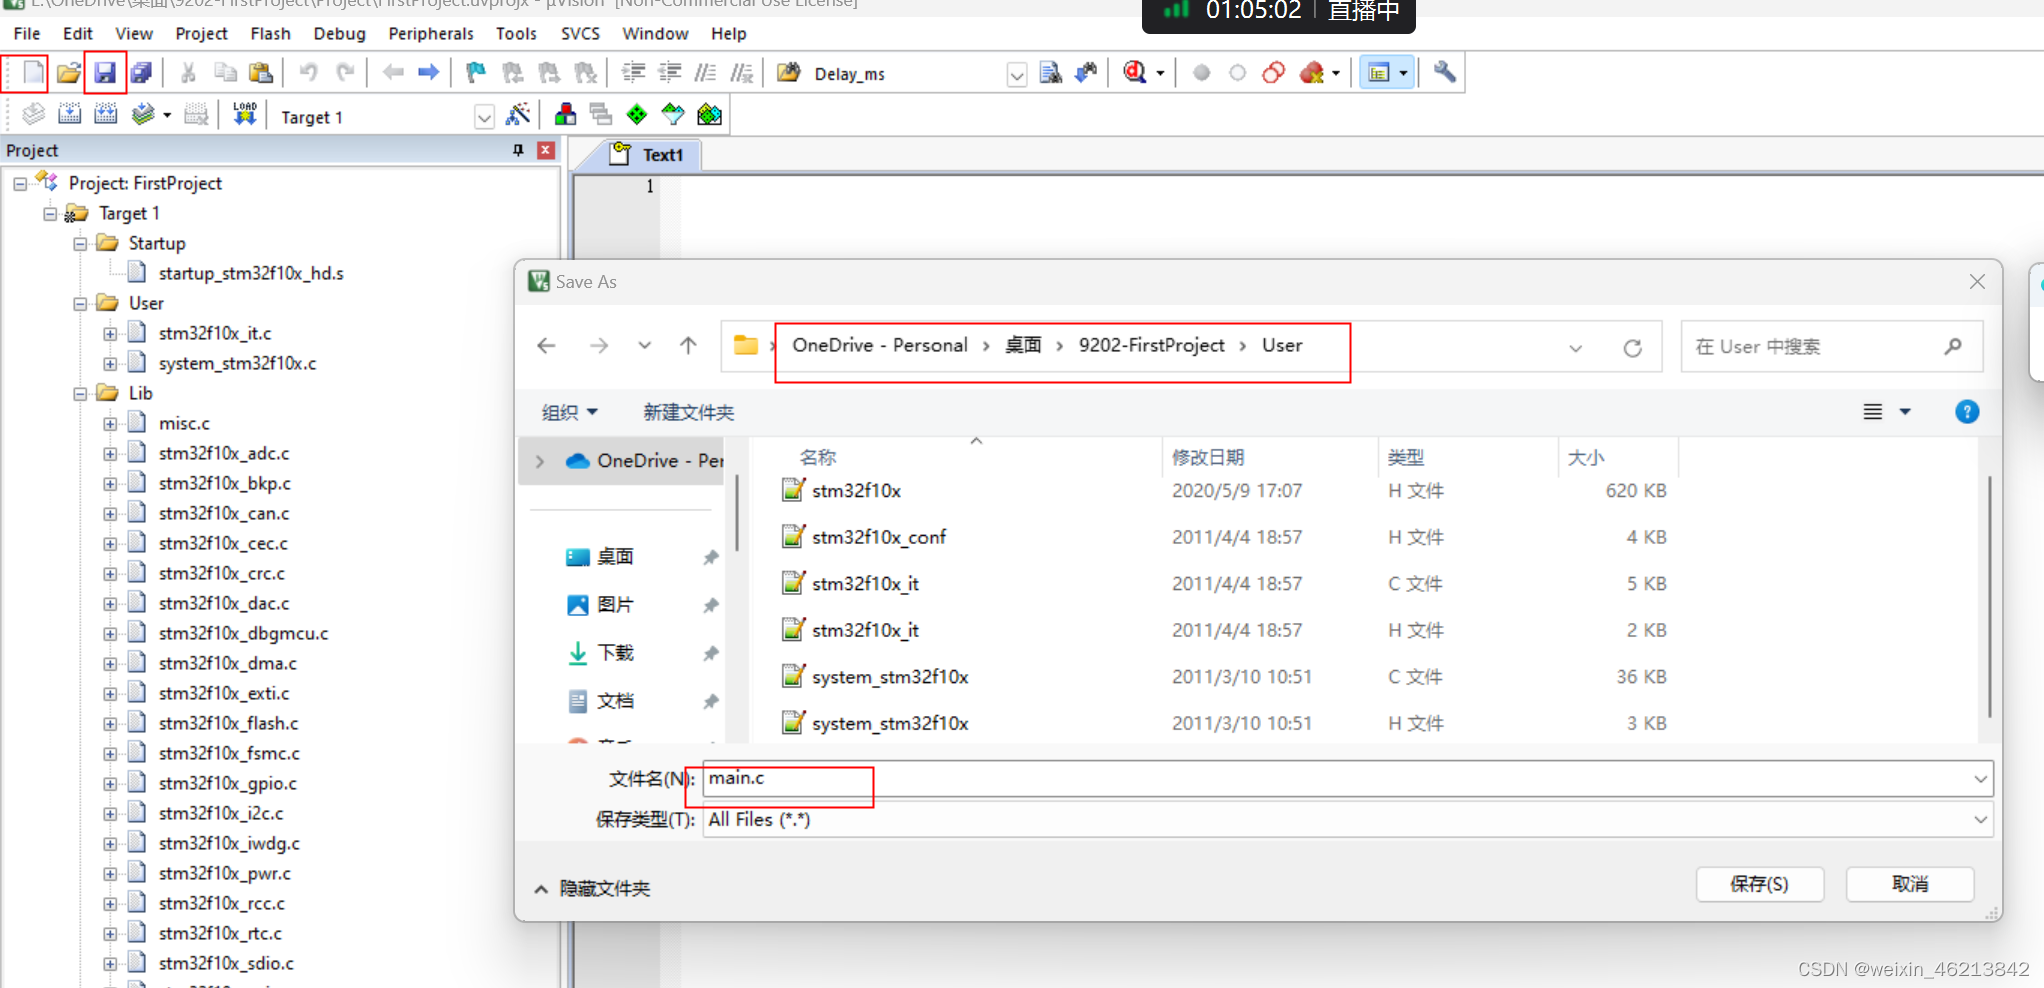Click the Kill All Breakpoints icon
Viewport: 2044px width, 988px height.
pos(1312,73)
